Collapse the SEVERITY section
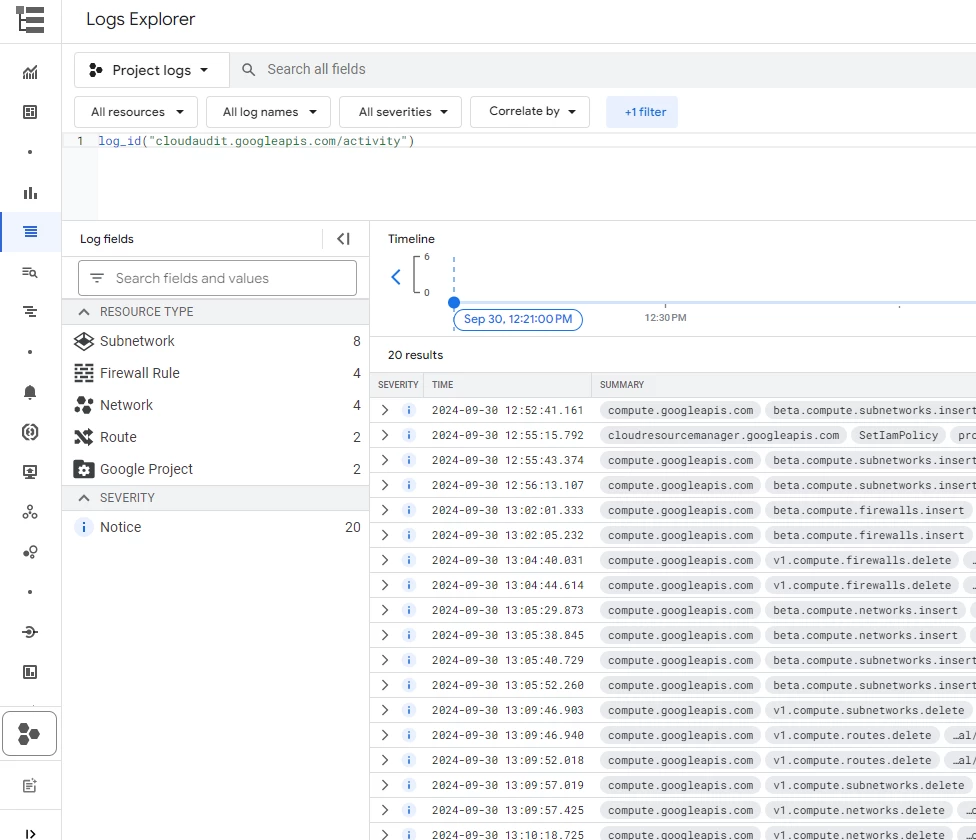Image resolution: width=976 pixels, height=840 pixels. point(84,498)
